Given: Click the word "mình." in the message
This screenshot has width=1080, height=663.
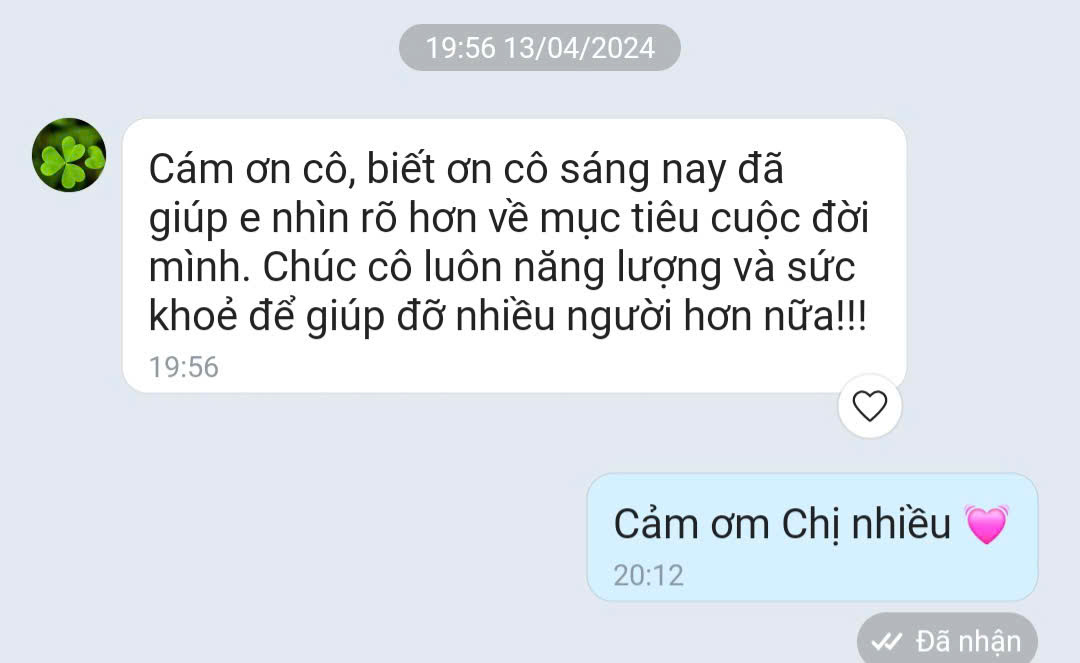Looking at the screenshot, I should pos(200,268).
